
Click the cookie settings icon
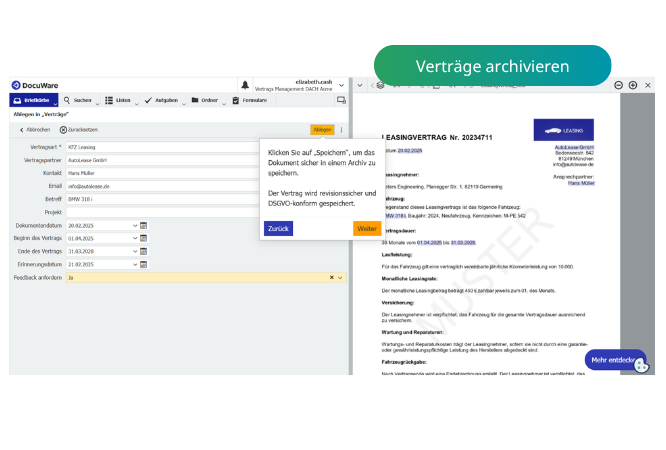click(x=641, y=365)
